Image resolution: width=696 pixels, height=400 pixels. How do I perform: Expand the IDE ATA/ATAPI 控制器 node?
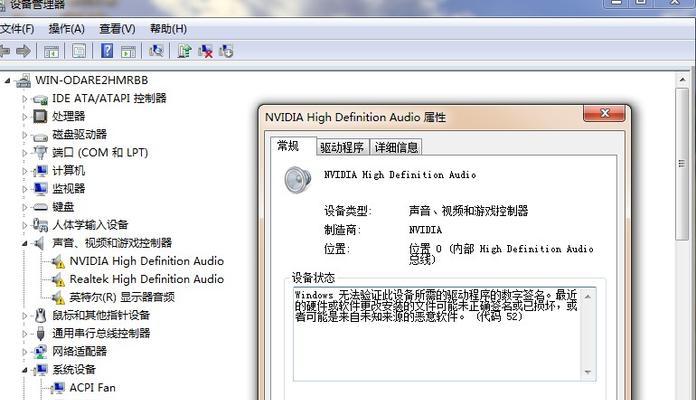[25, 99]
